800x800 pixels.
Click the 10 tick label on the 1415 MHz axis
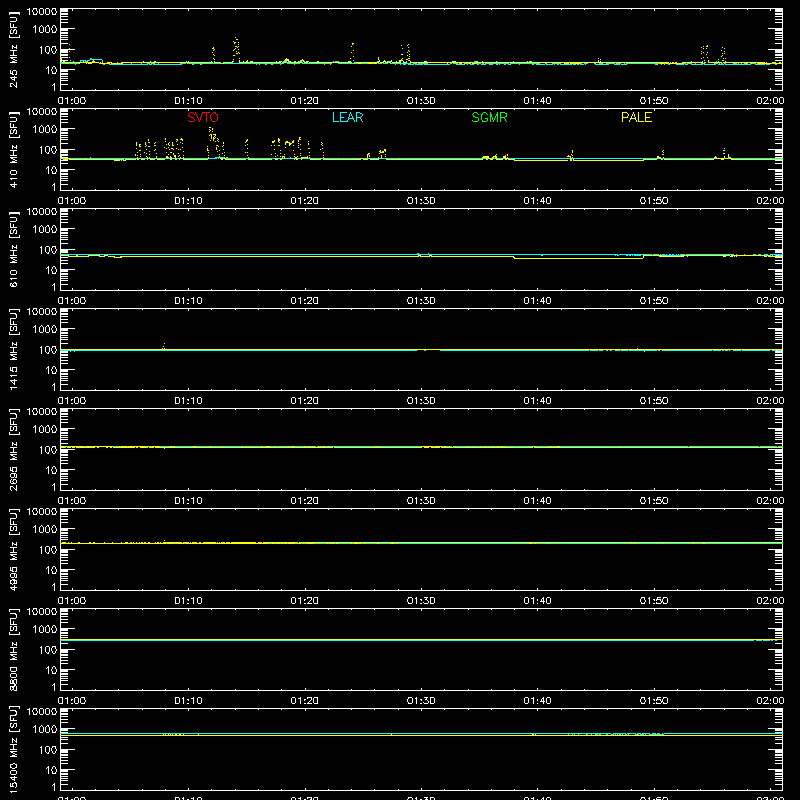coord(51,370)
